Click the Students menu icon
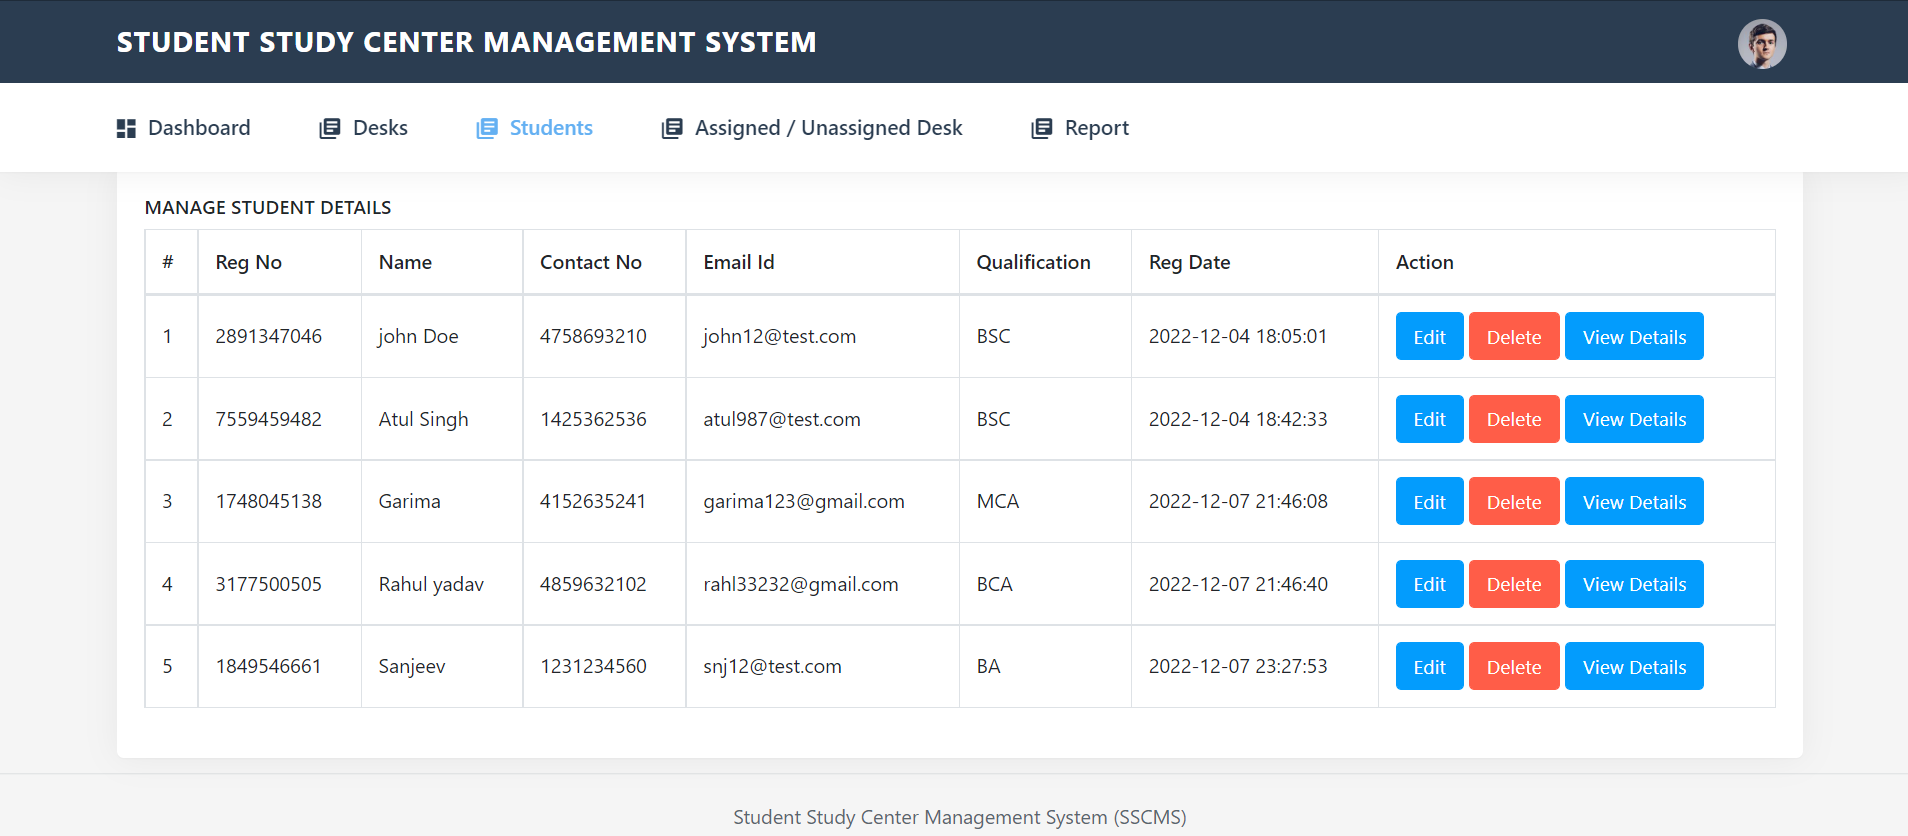Image resolution: width=1908 pixels, height=836 pixels. [x=487, y=128]
